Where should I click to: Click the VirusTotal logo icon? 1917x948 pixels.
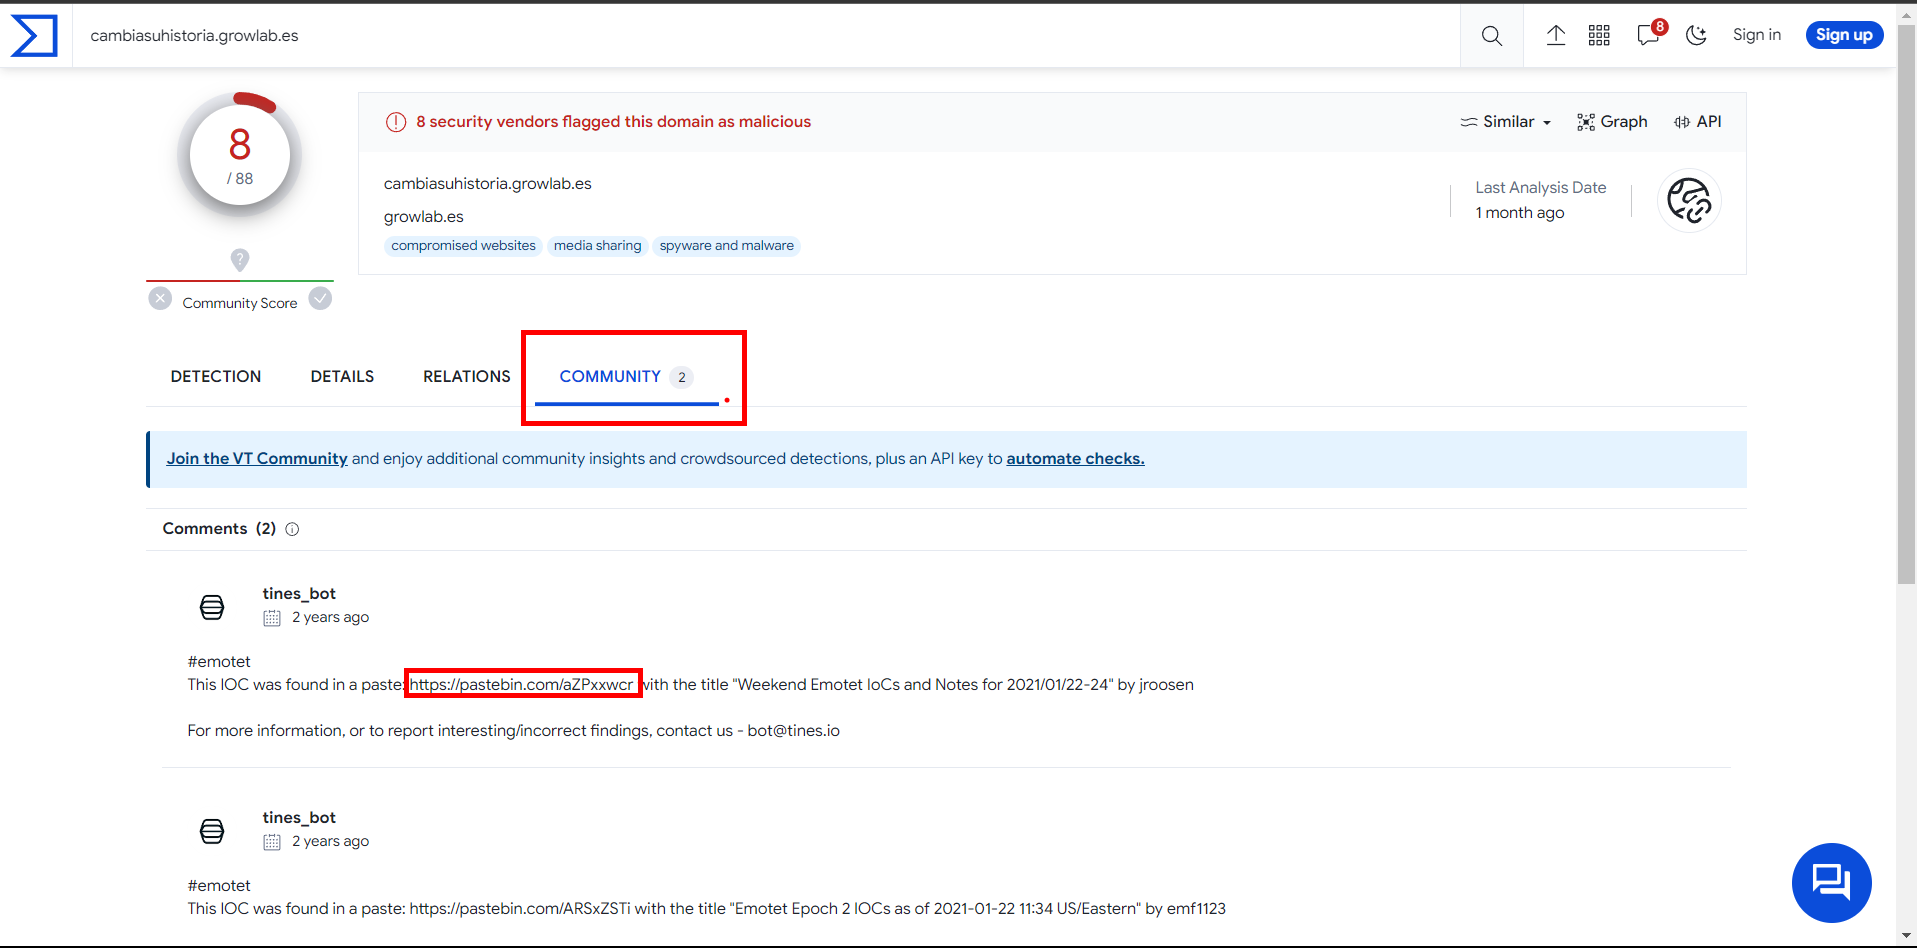point(34,36)
